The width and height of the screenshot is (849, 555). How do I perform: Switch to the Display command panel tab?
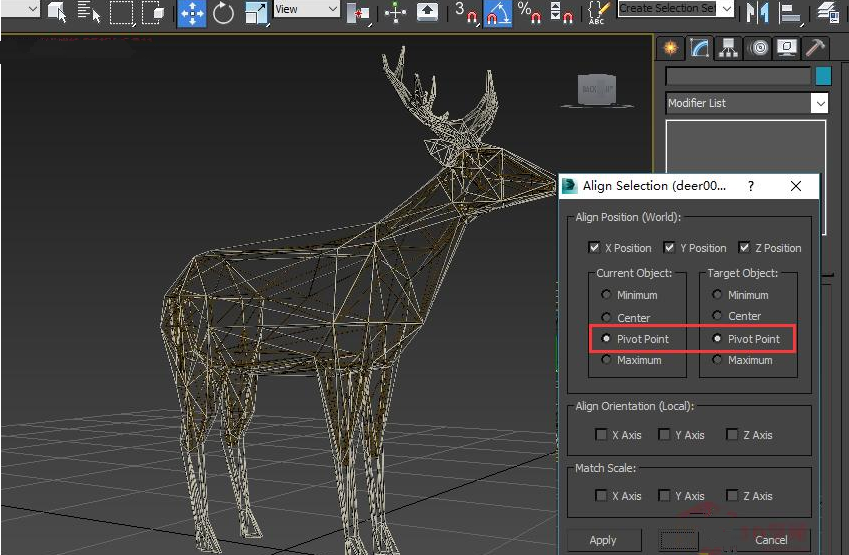point(786,48)
